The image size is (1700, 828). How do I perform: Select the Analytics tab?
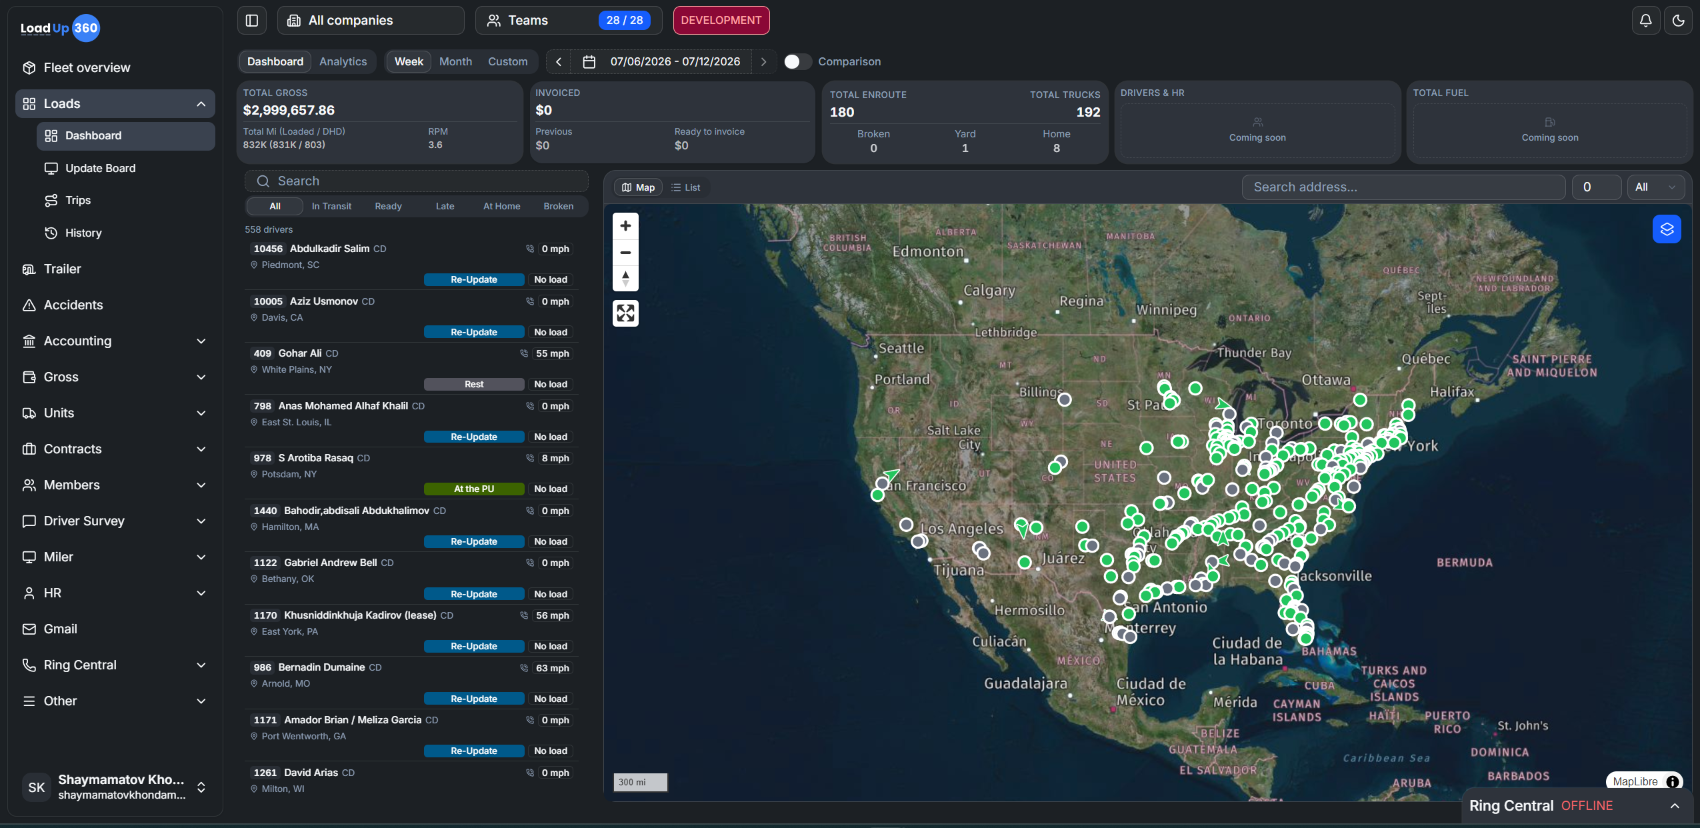343,62
